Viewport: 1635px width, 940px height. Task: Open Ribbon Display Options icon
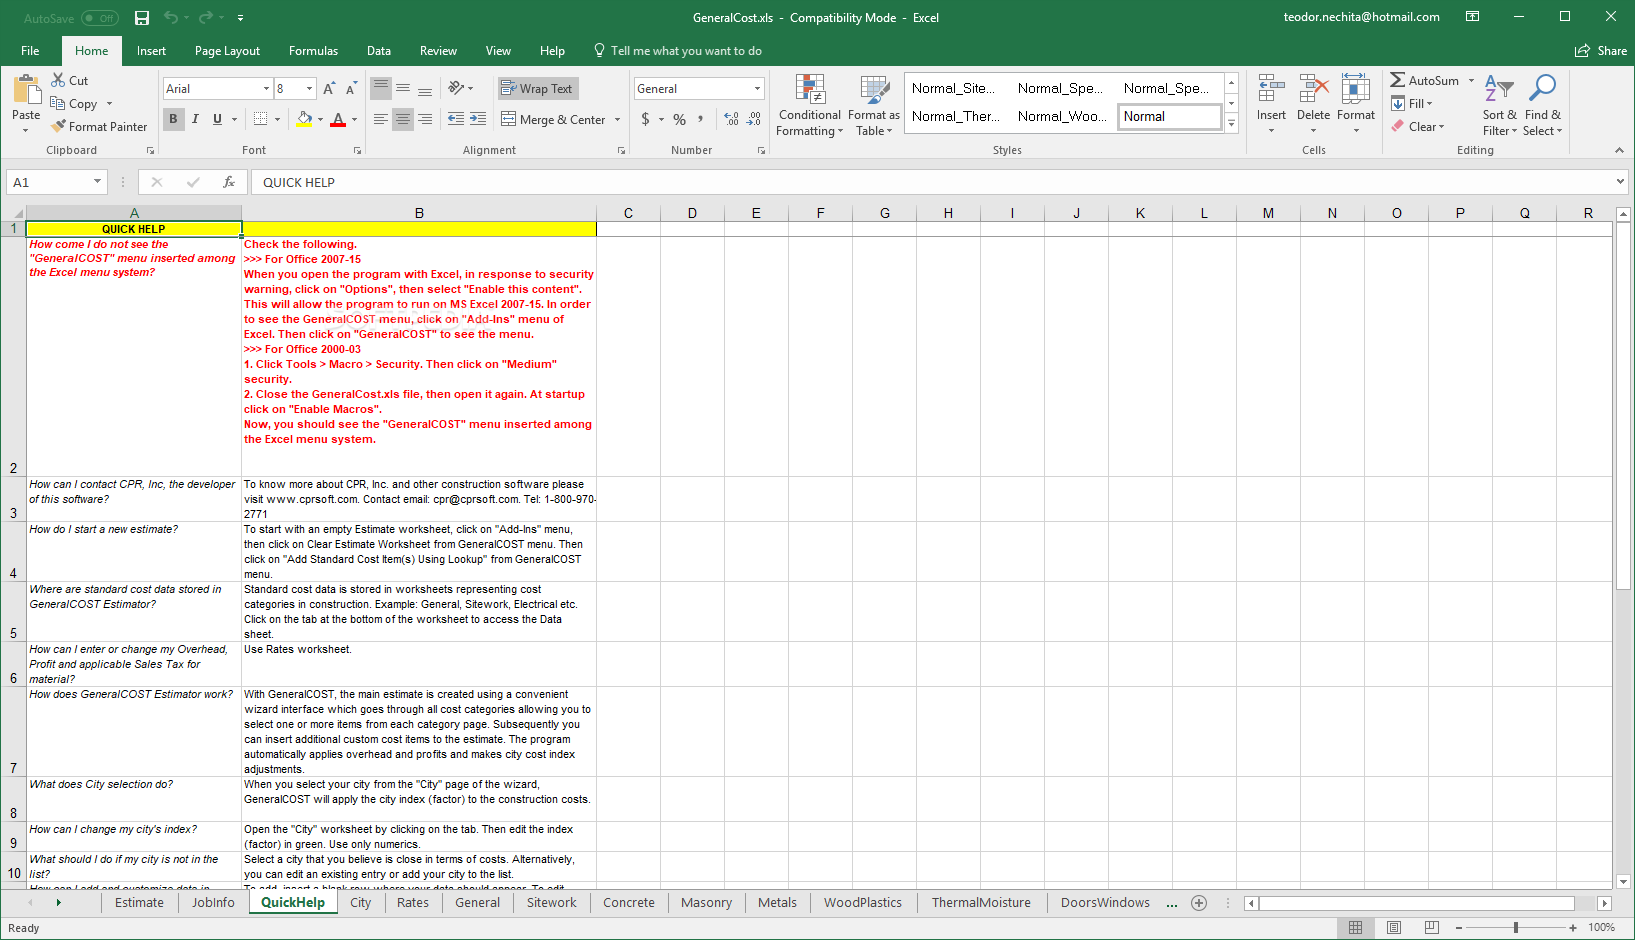[x=1472, y=17]
